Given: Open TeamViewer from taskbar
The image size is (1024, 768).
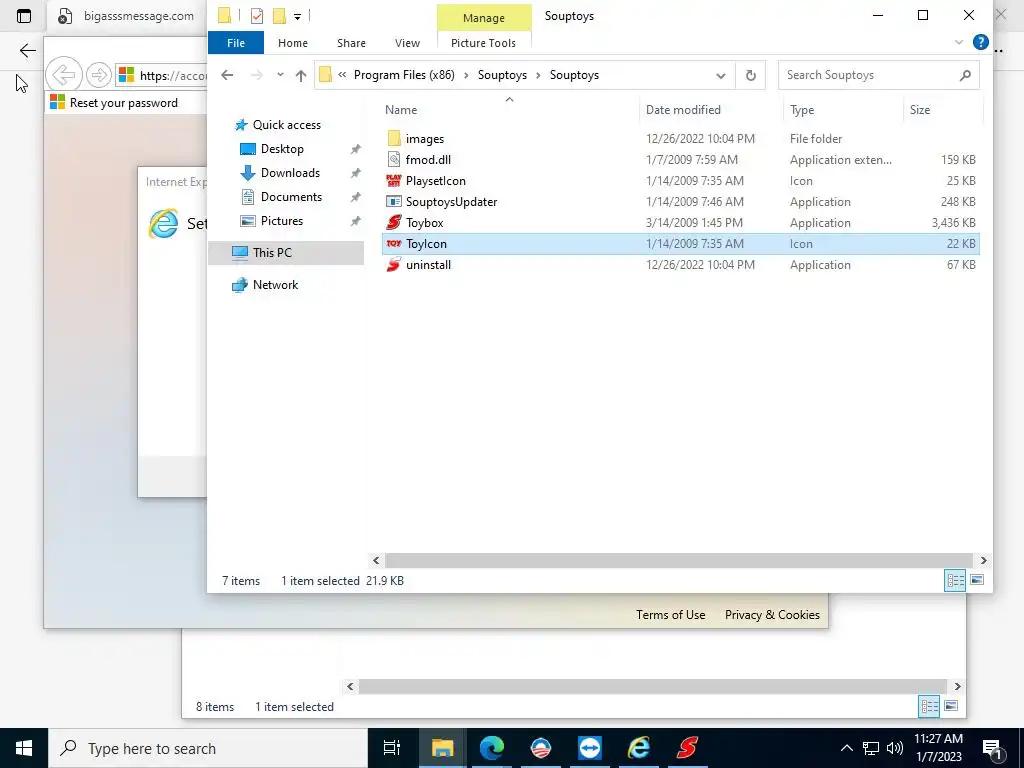Looking at the screenshot, I should pyautogui.click(x=590, y=748).
